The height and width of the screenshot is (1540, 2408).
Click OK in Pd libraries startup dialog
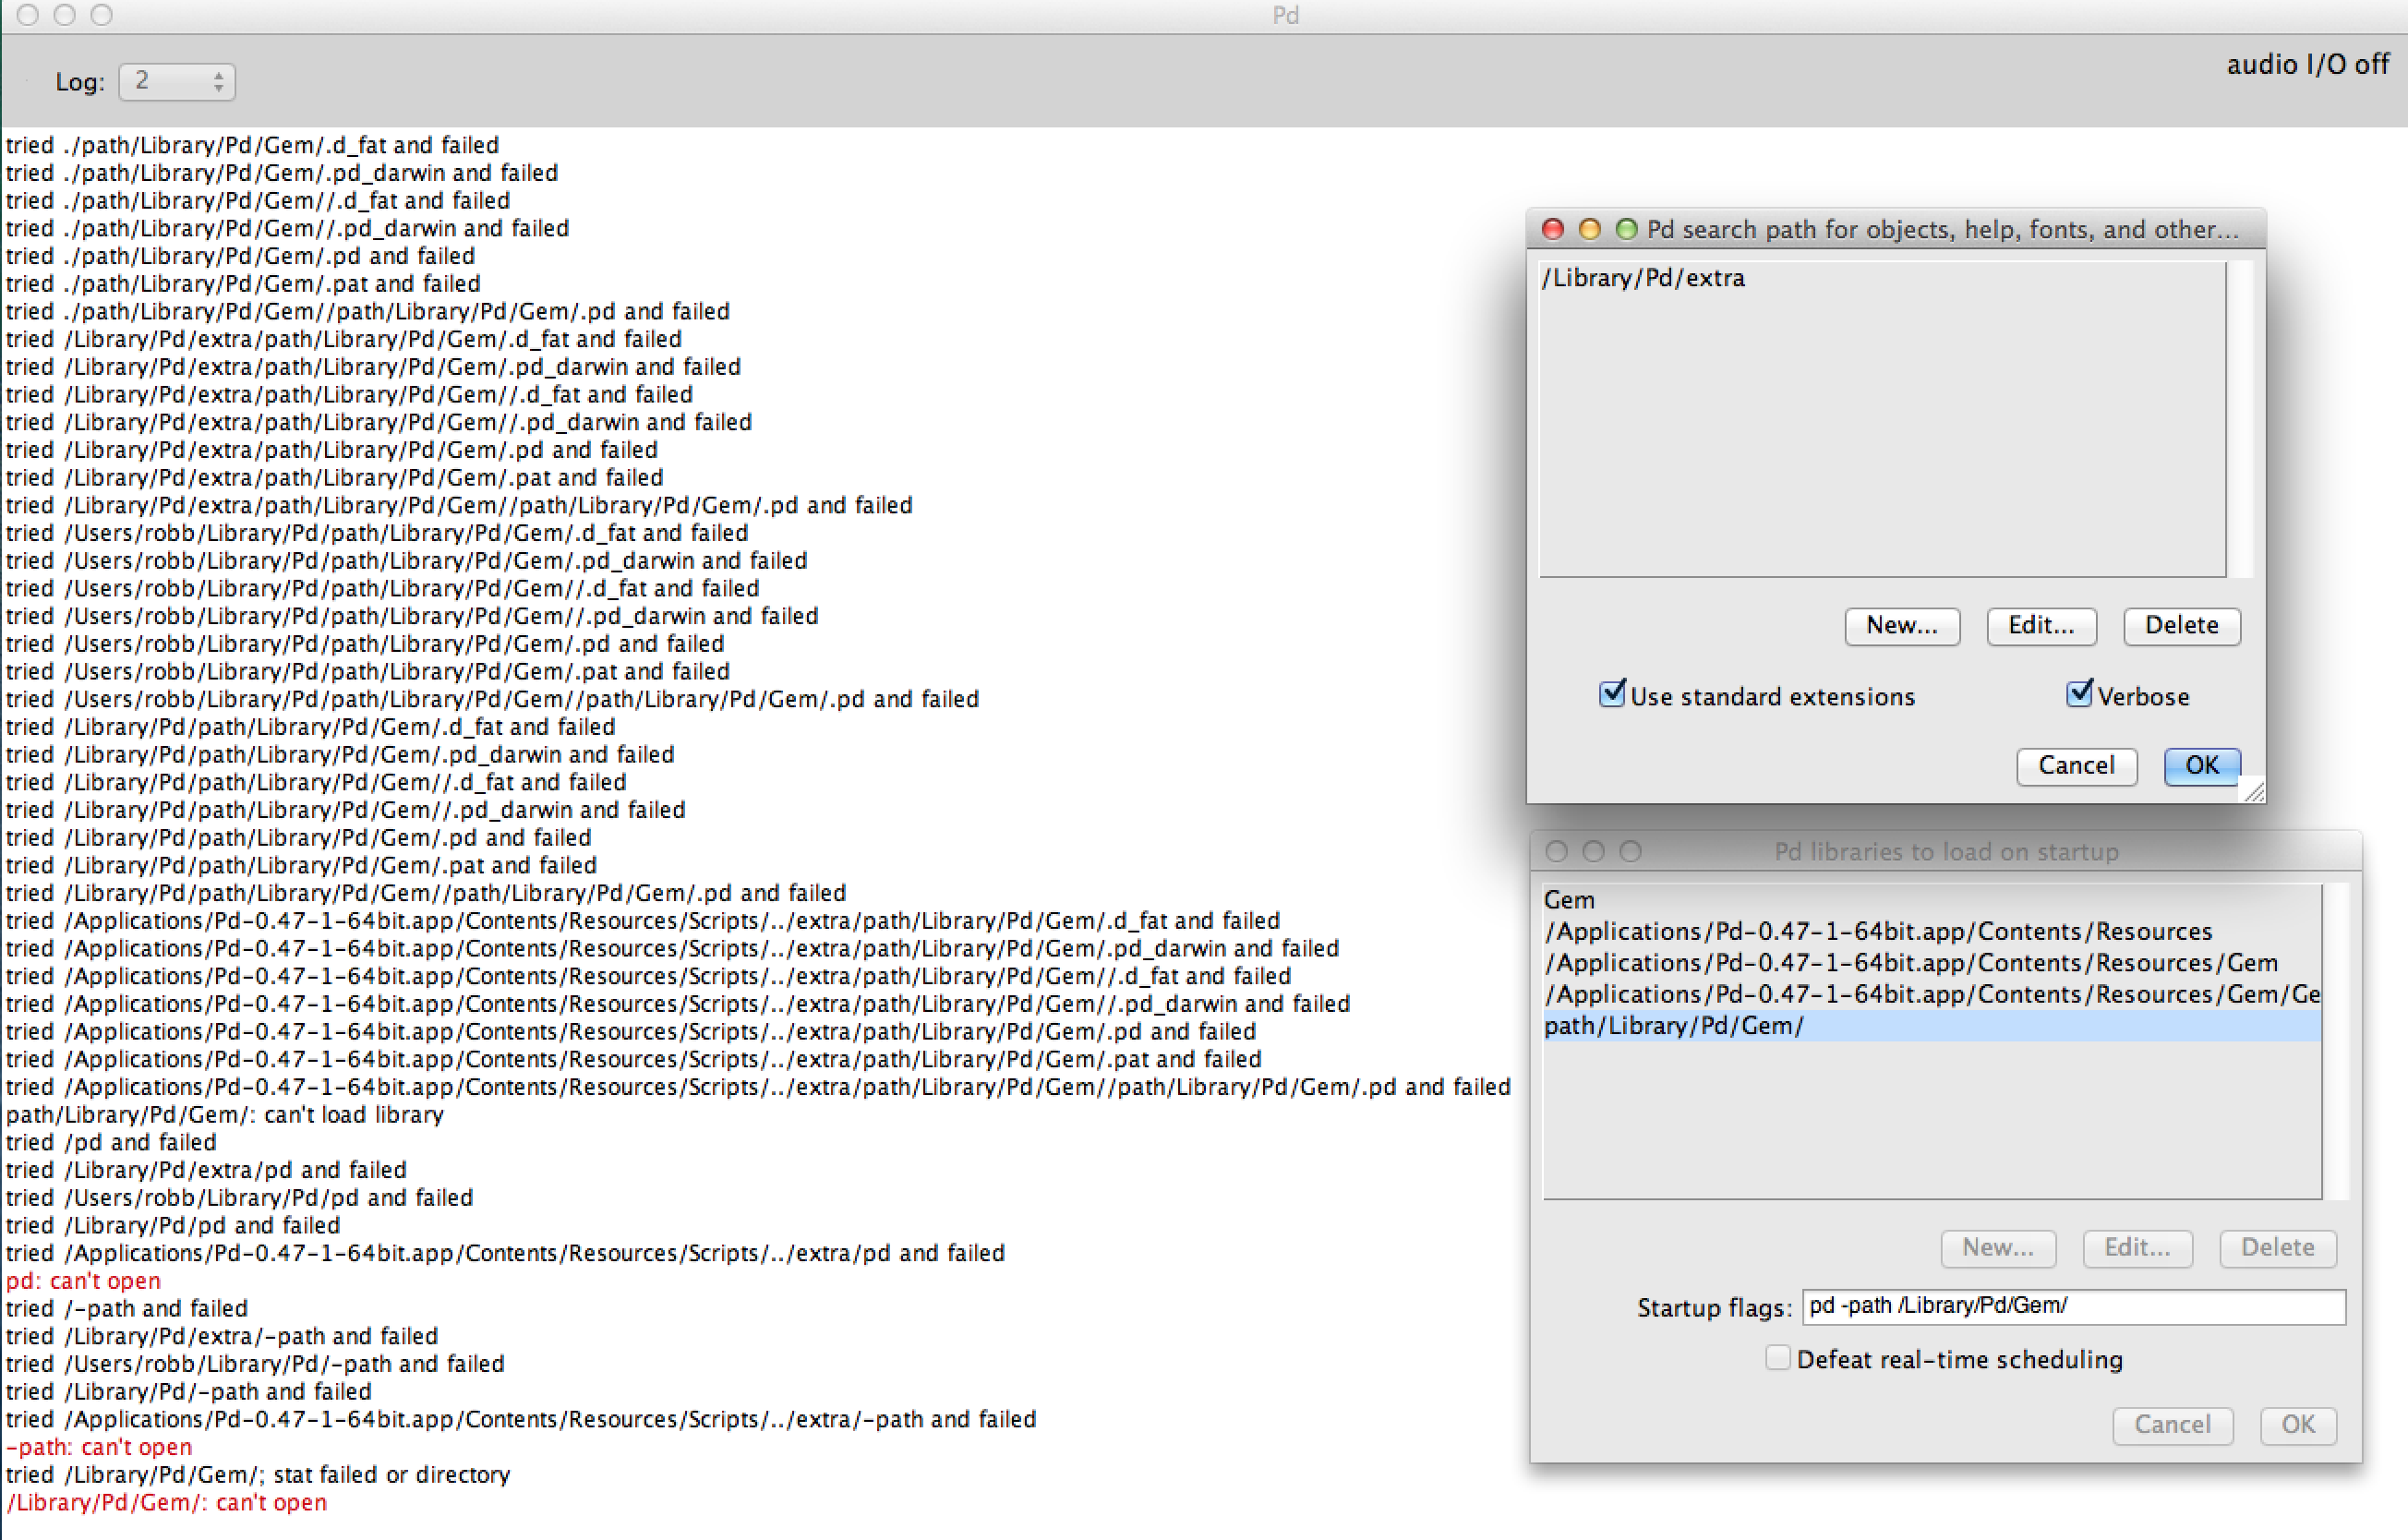coord(2298,1425)
